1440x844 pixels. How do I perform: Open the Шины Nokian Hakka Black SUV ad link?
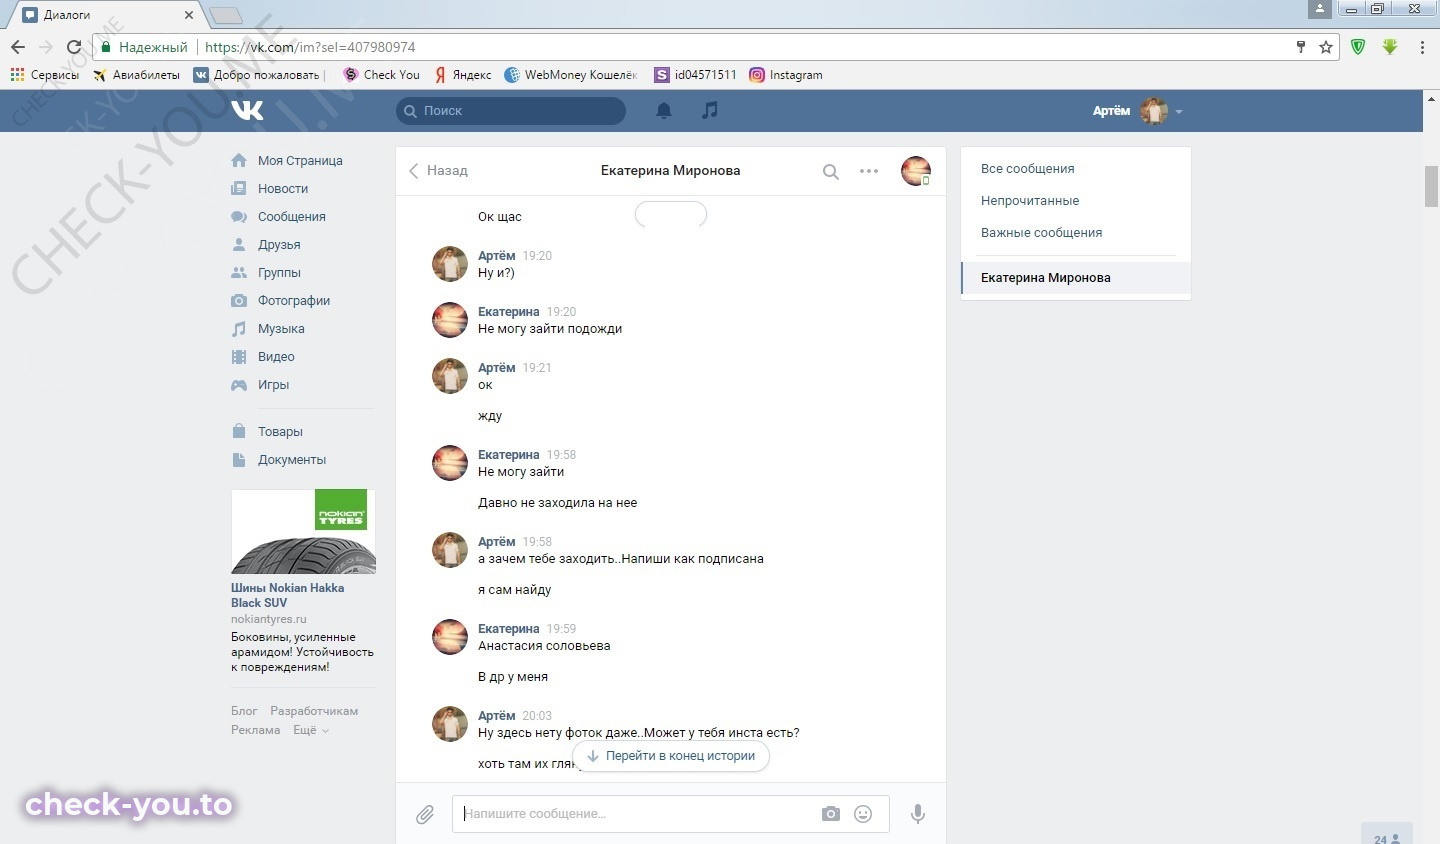coord(288,595)
